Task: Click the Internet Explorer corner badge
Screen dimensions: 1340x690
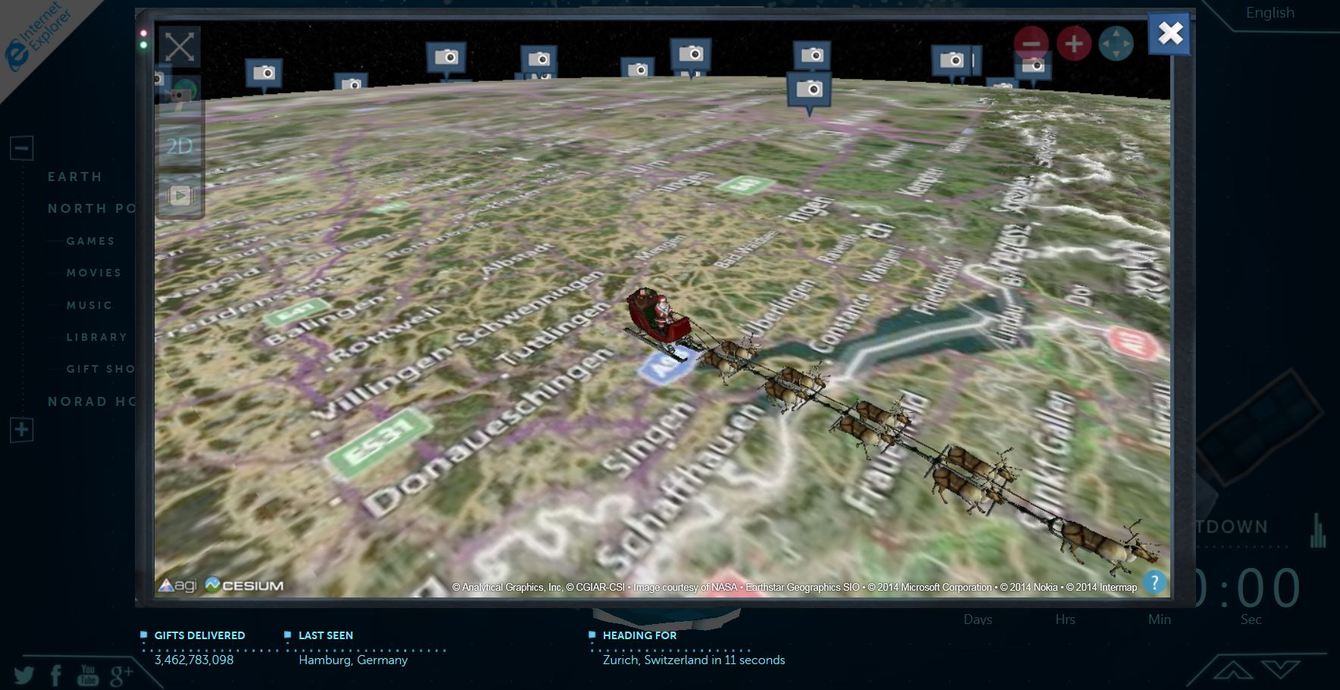Action: pyautogui.click(x=36, y=40)
